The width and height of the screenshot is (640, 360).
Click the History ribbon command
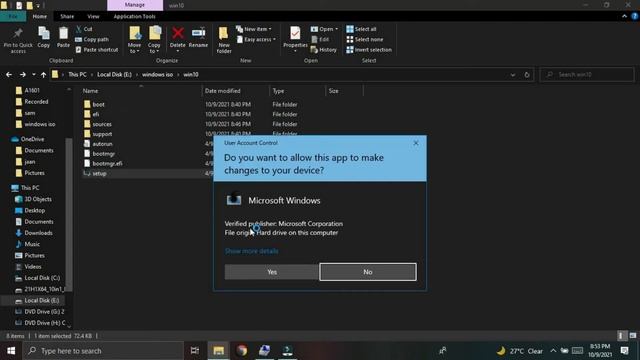pyautogui.click(x=324, y=50)
